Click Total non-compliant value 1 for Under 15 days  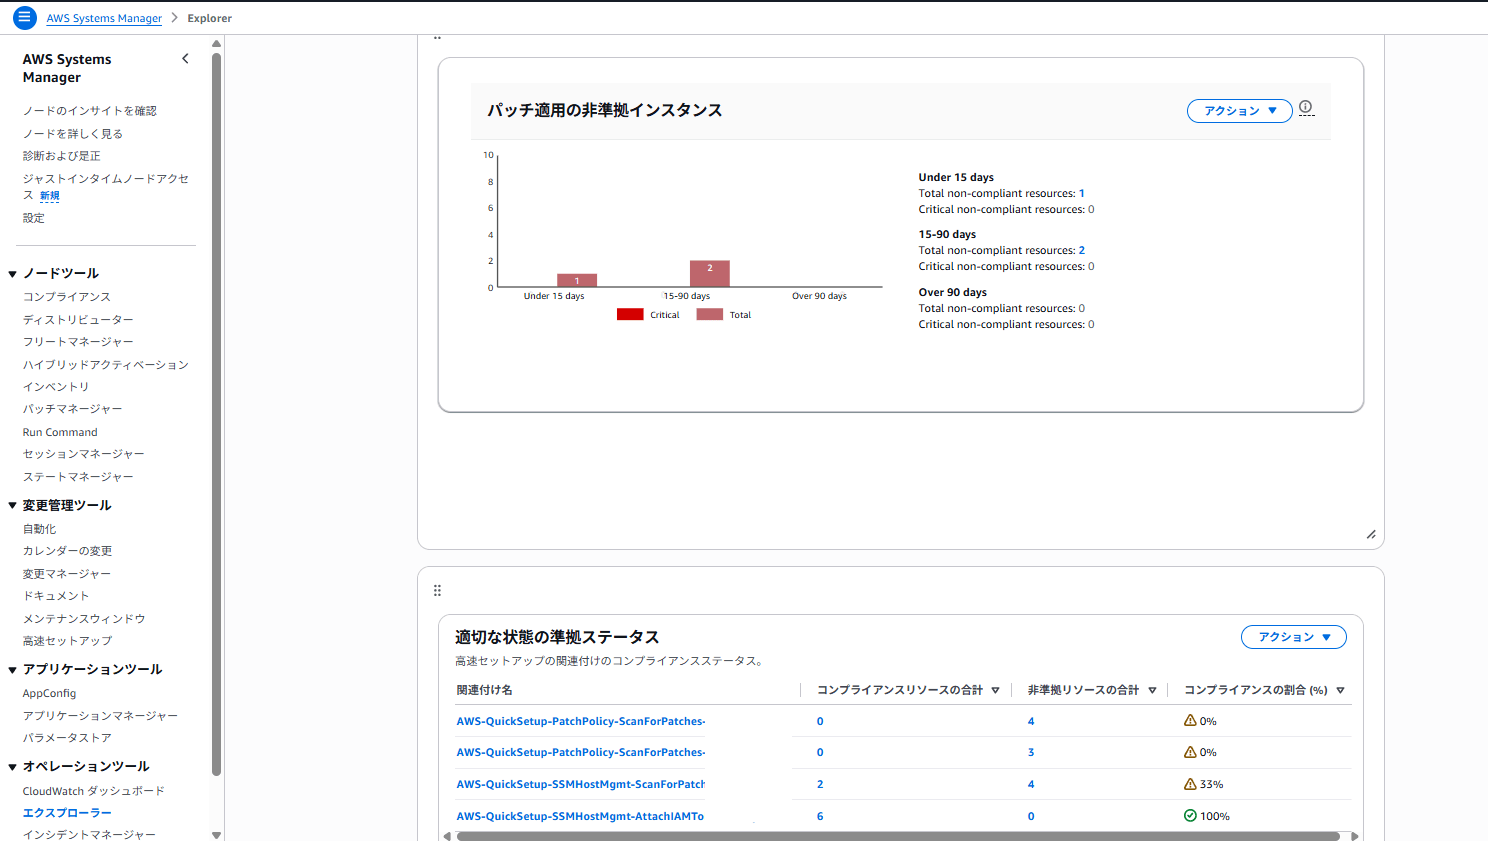pyautogui.click(x=1082, y=194)
